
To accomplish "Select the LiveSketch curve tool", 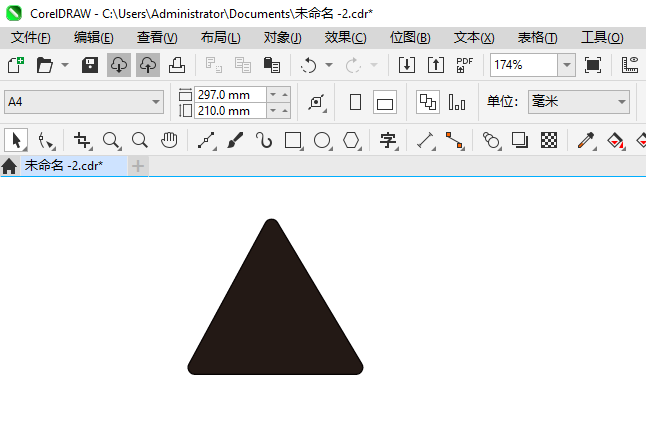I will (x=264, y=141).
